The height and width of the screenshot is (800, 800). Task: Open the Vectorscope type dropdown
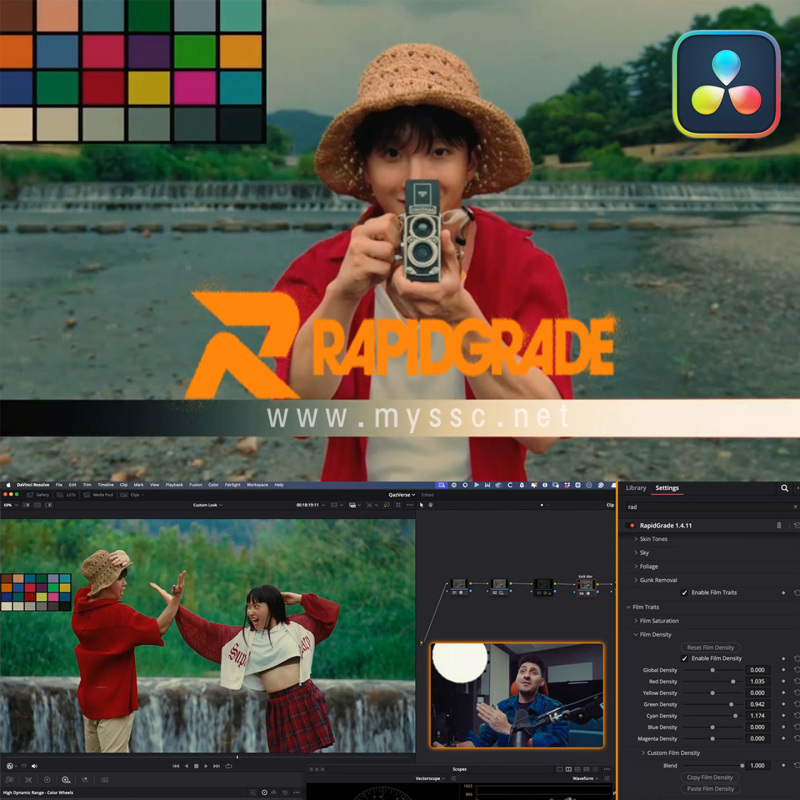tap(430, 779)
